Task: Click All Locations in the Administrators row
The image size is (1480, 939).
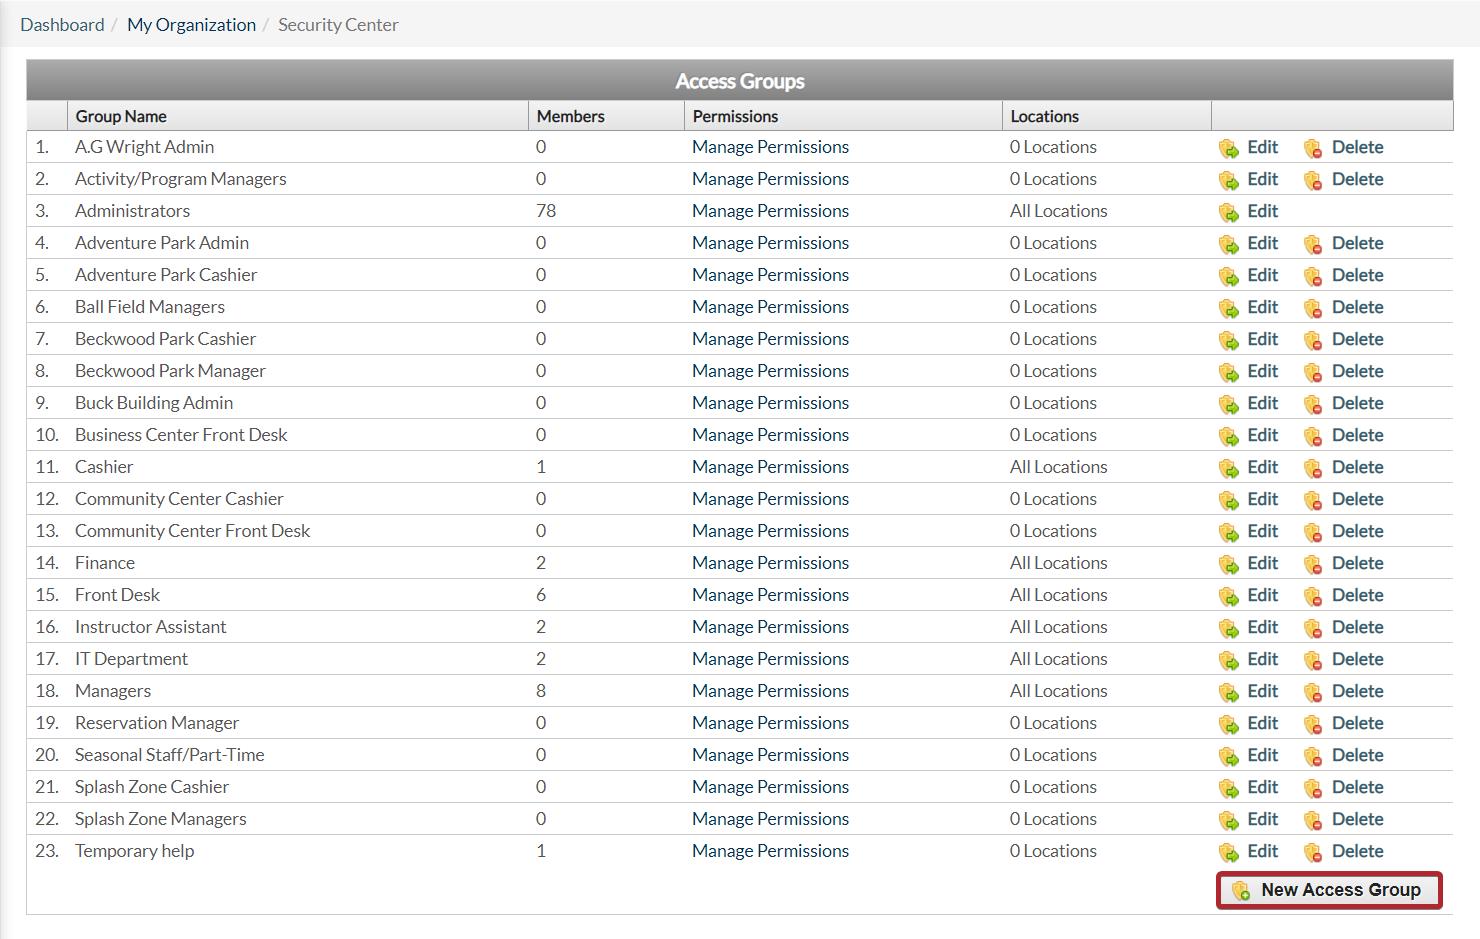Action: [1058, 211]
